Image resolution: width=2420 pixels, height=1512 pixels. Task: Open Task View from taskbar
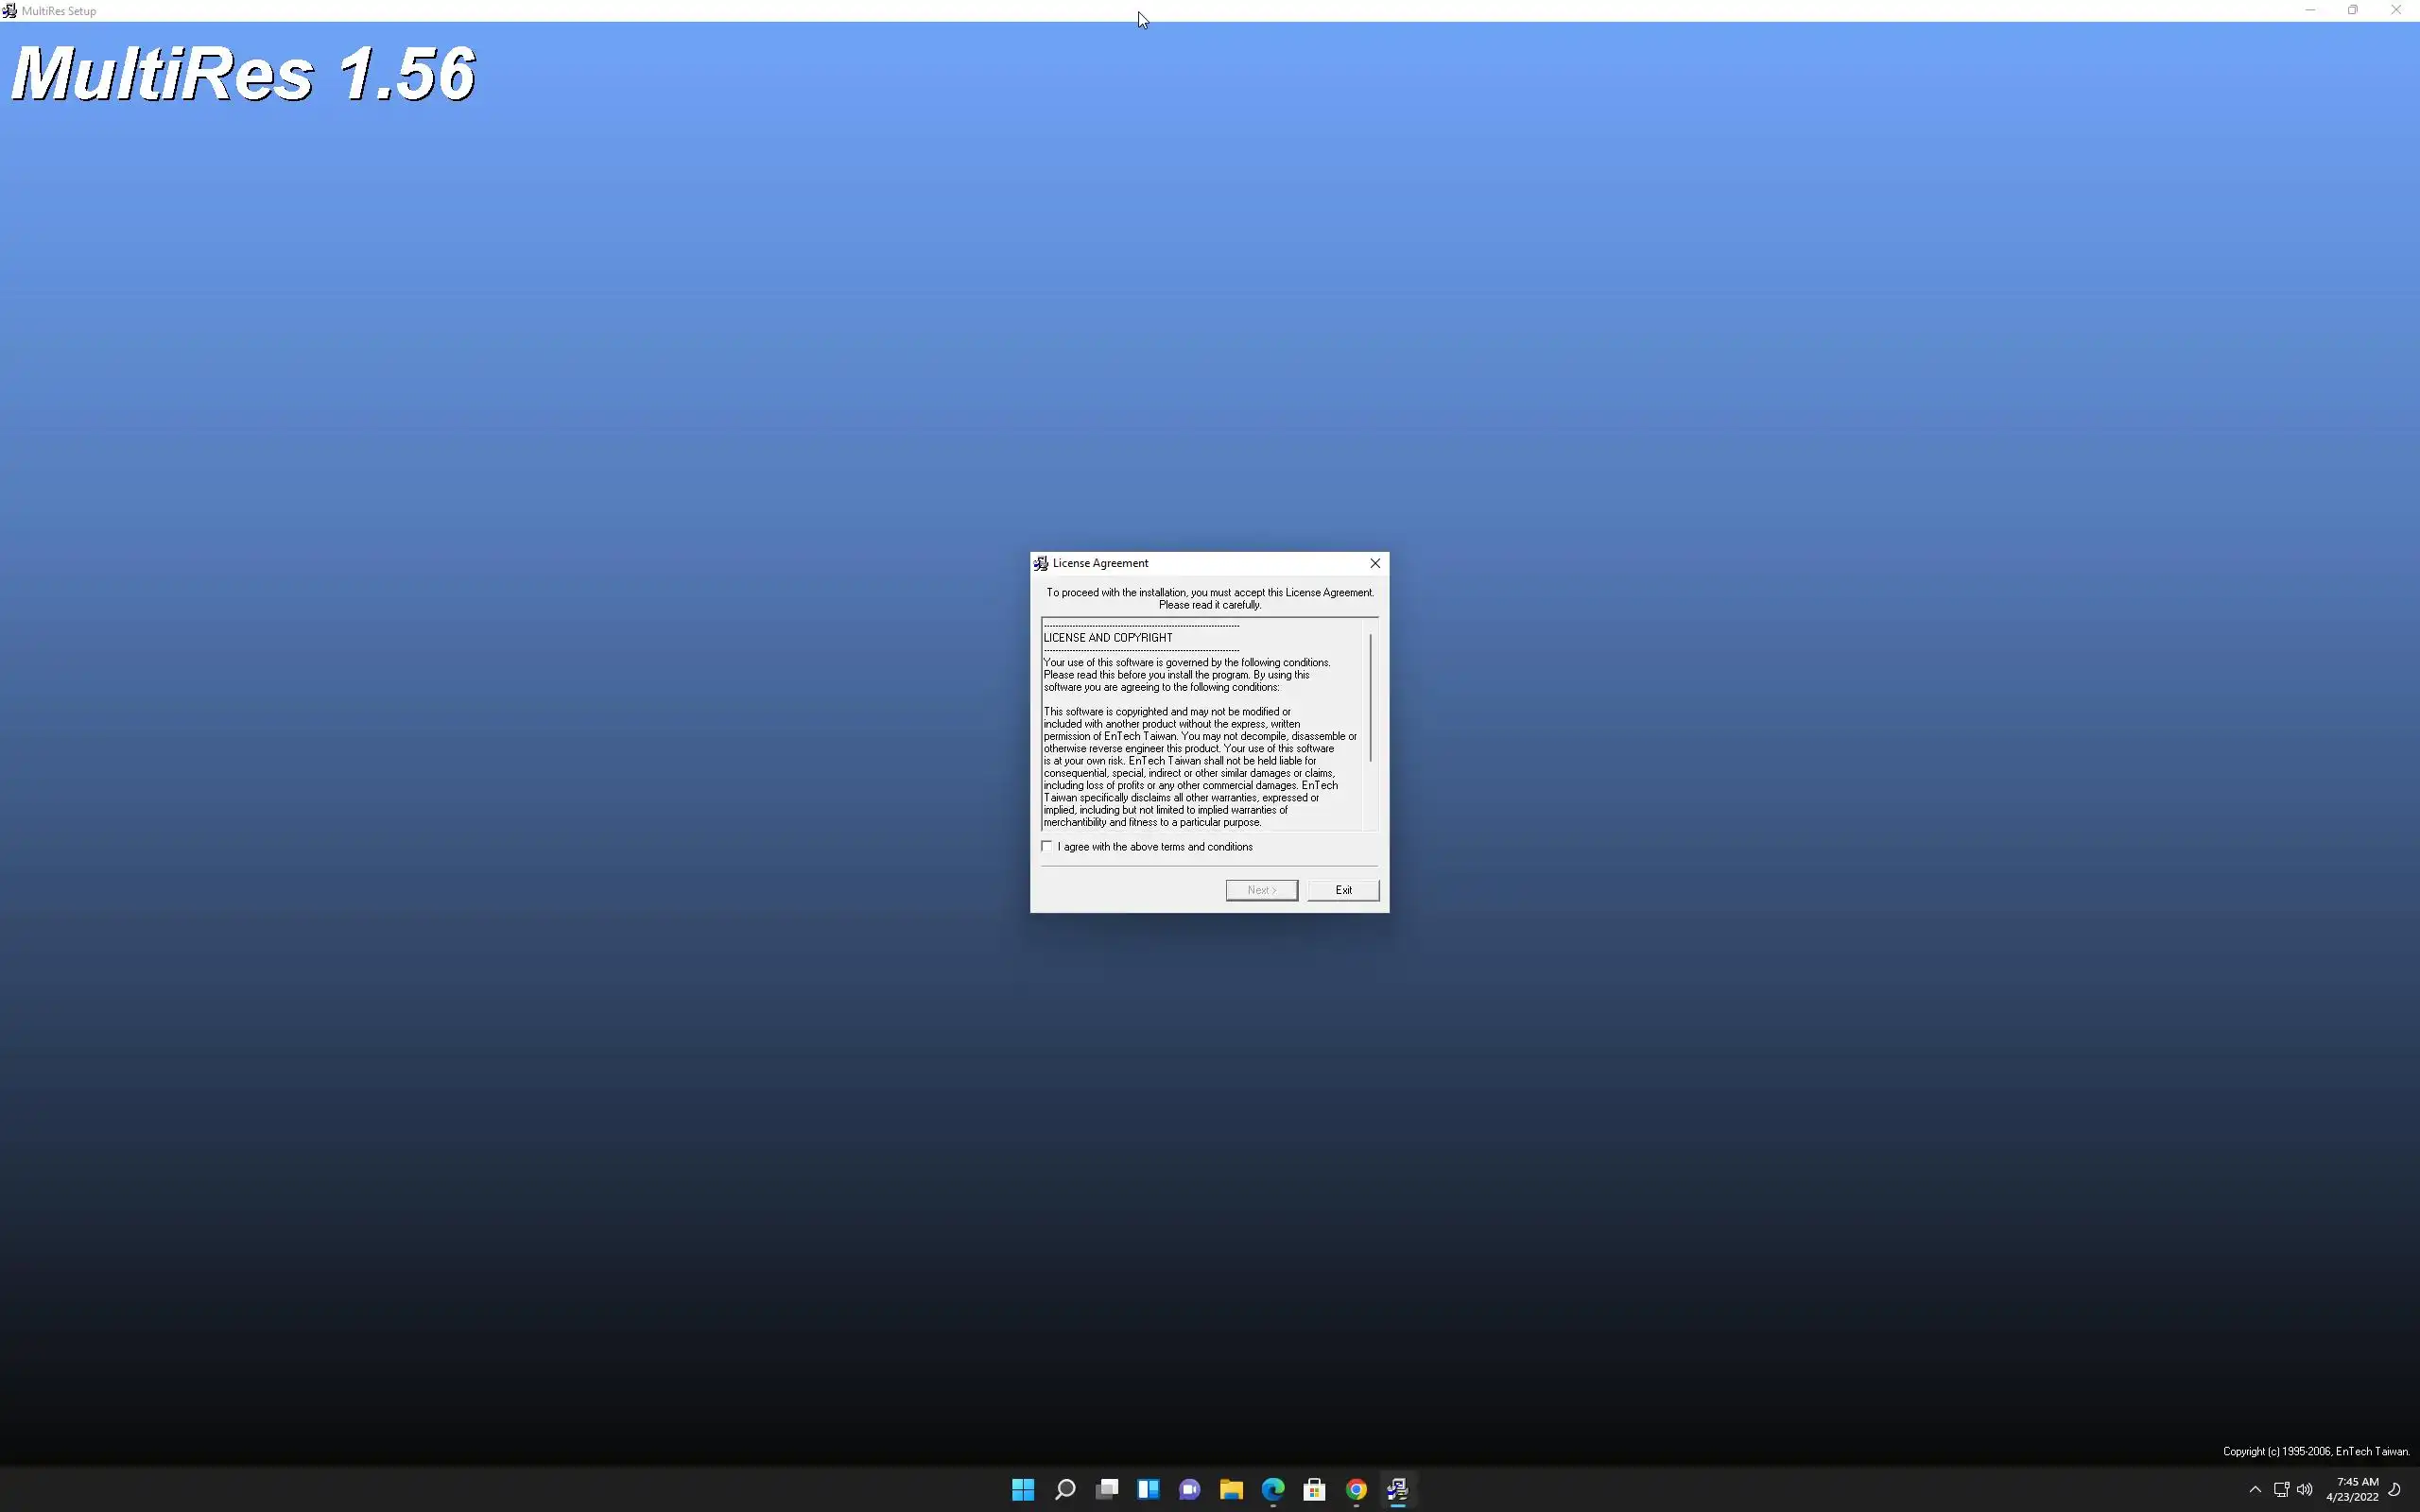[x=1106, y=1489]
